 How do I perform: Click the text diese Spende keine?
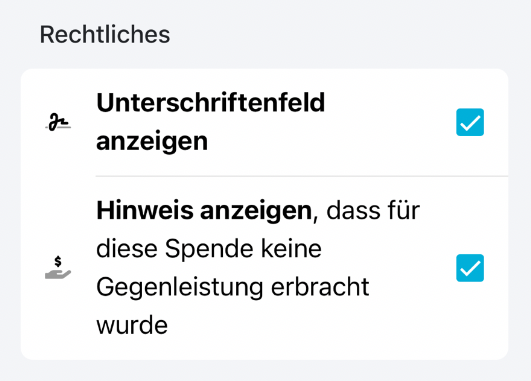(x=209, y=249)
